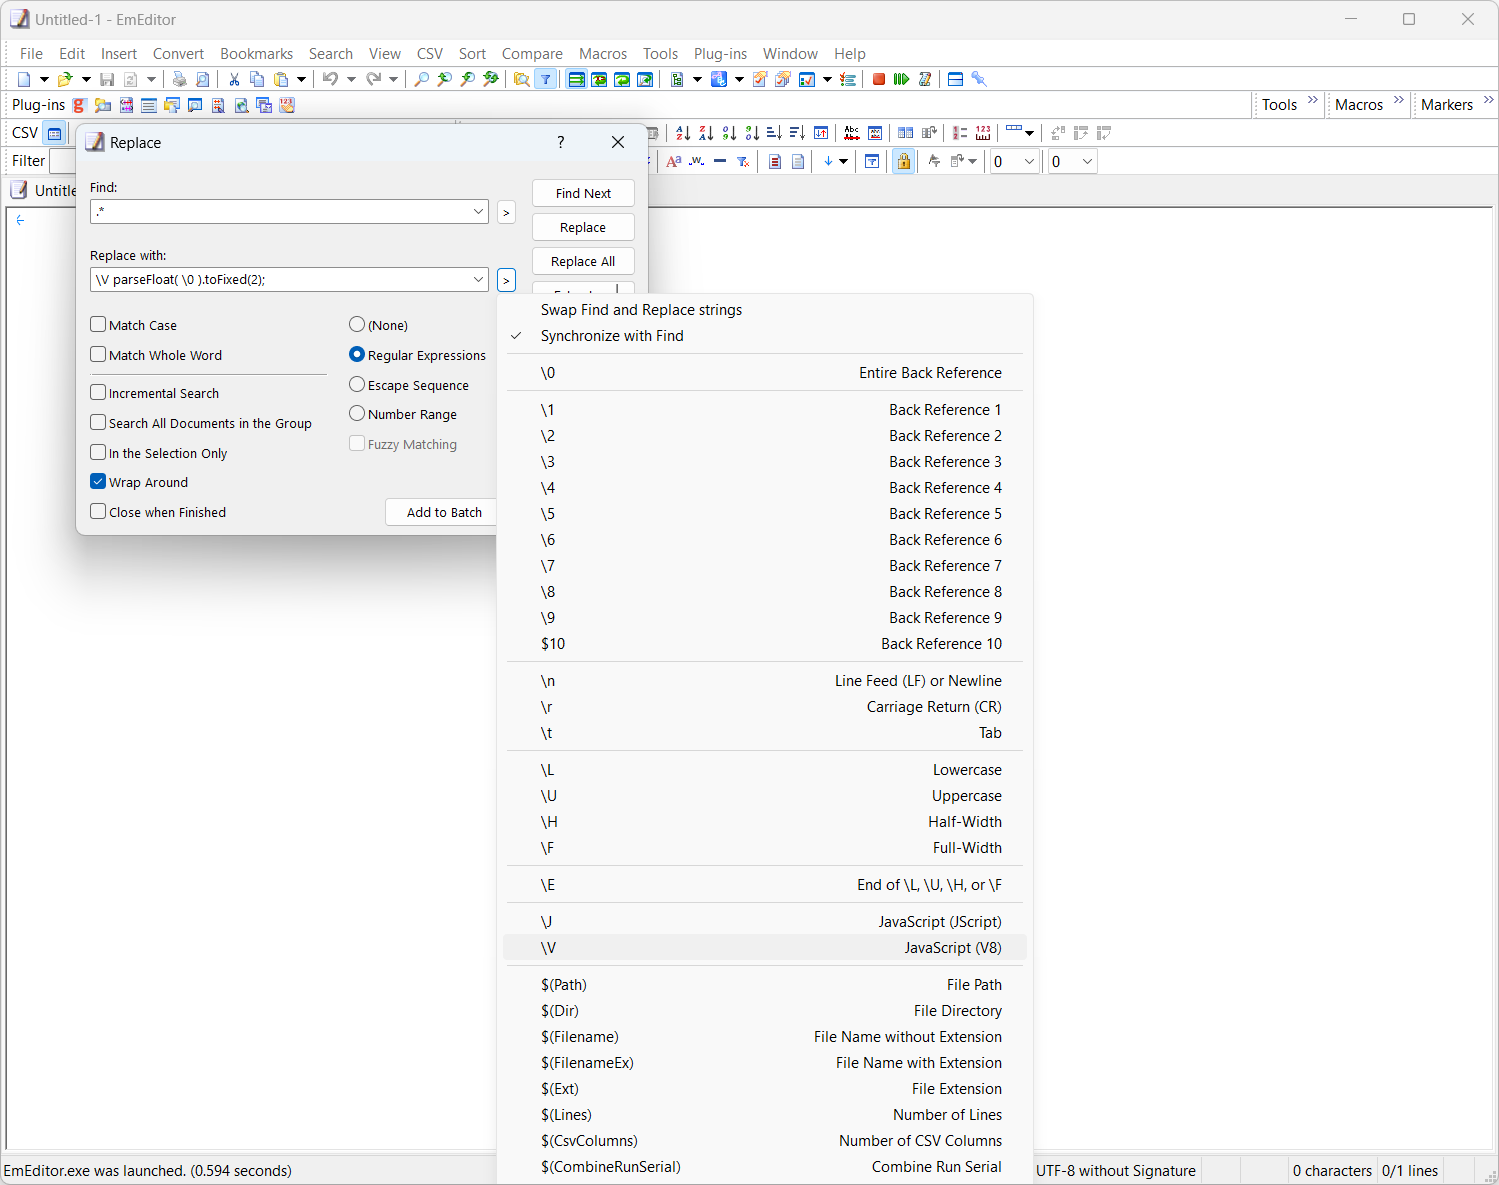The height and width of the screenshot is (1185, 1499).
Task: Click the Print icon in toolbar
Action: [x=179, y=79]
